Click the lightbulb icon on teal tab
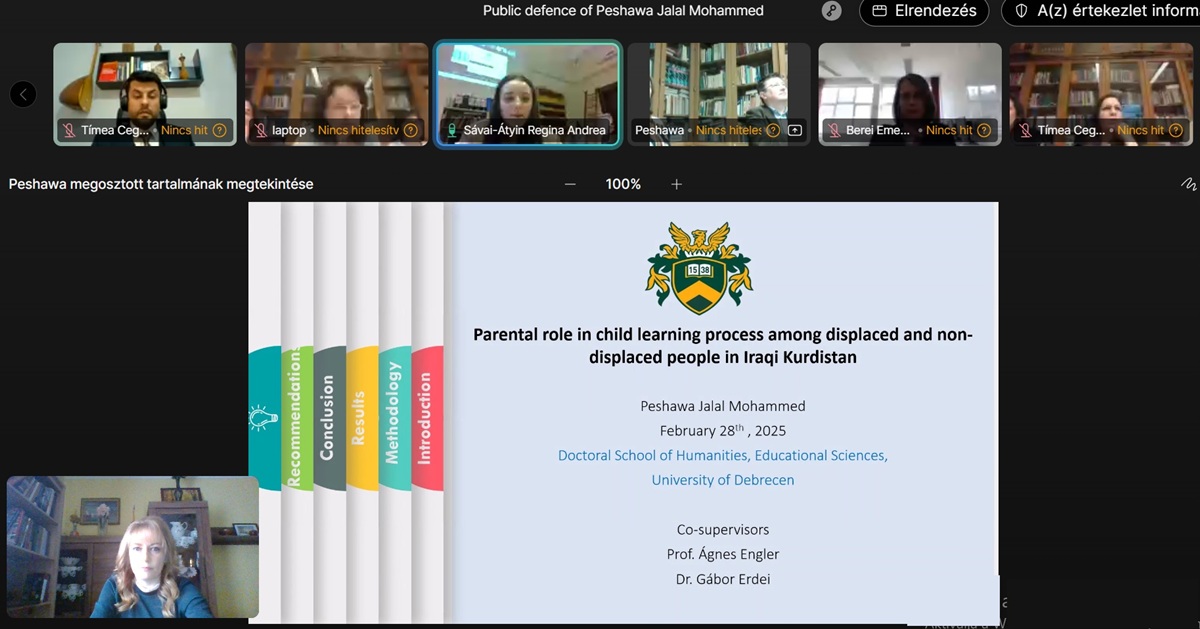 262,417
